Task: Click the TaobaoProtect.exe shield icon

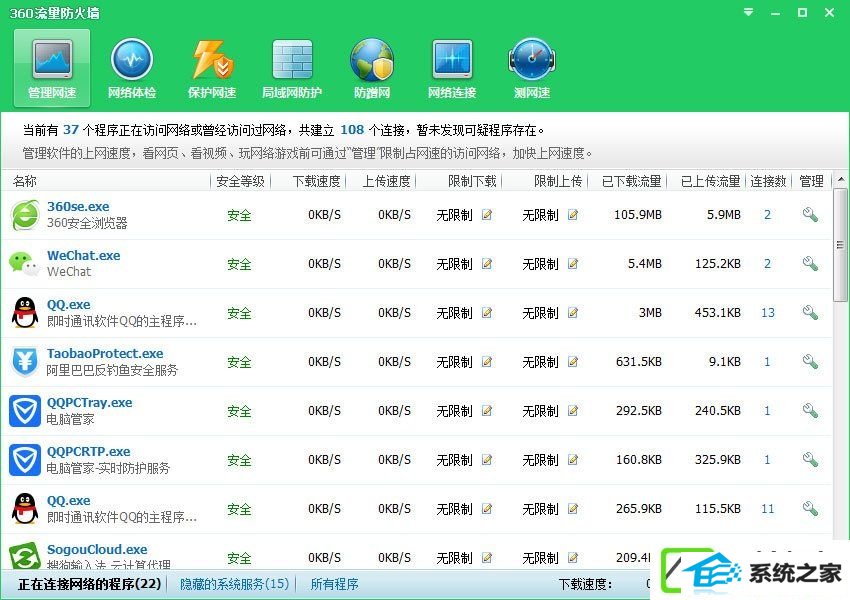Action: coord(25,362)
